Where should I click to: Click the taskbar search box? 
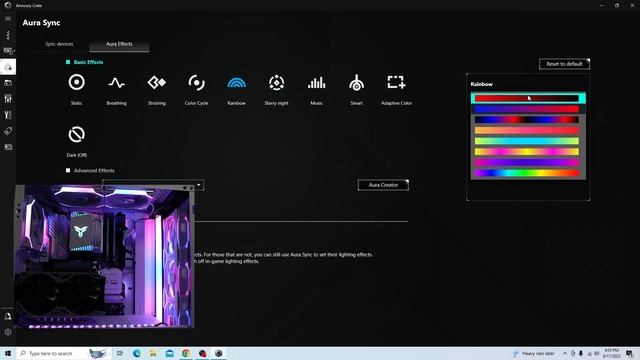click(63, 353)
